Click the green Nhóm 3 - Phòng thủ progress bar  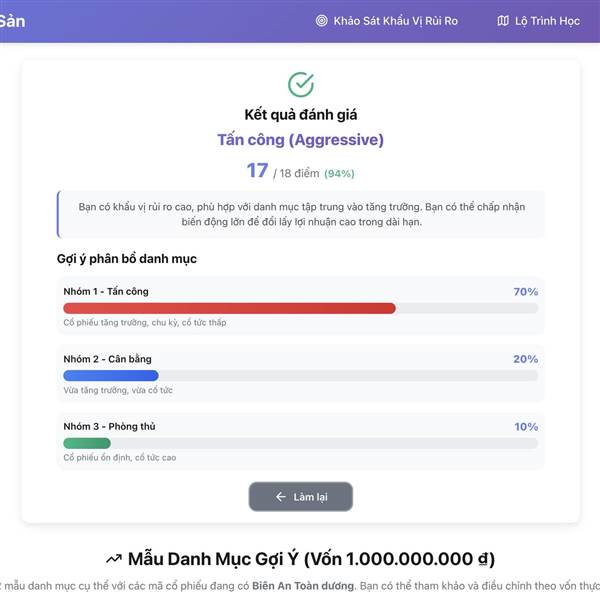(87, 443)
